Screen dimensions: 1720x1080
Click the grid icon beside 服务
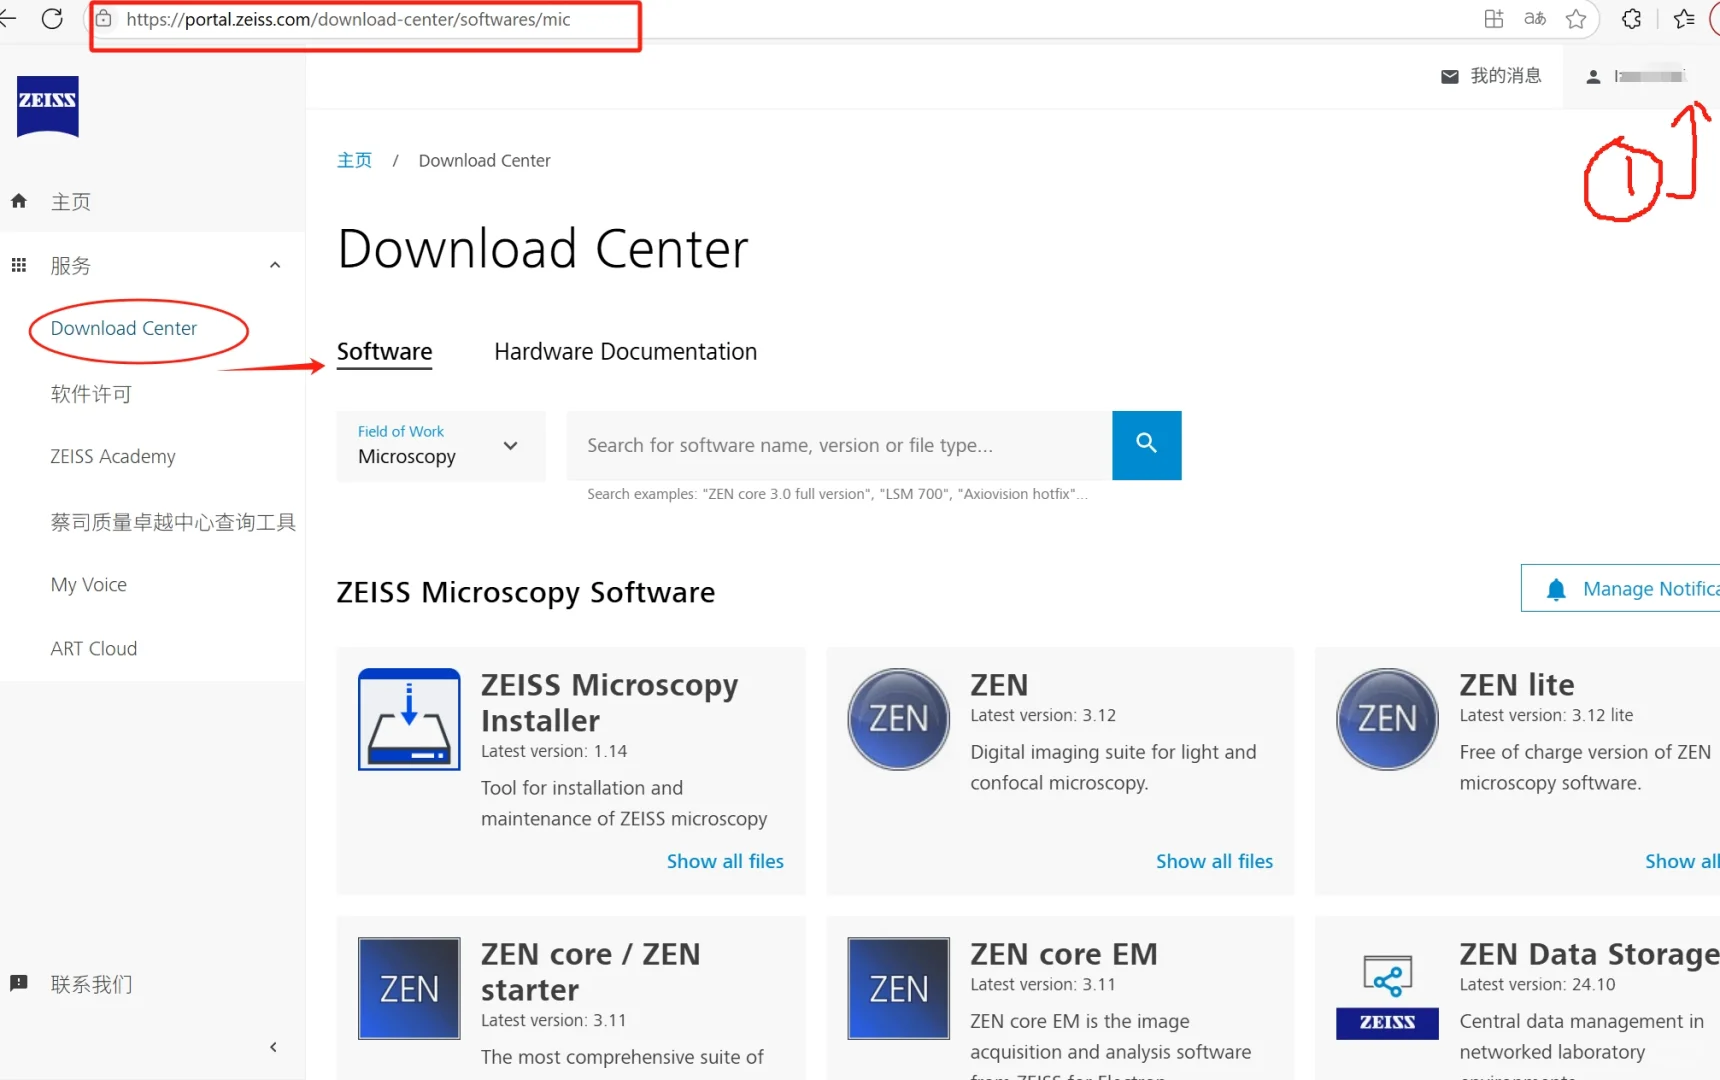pos(19,265)
